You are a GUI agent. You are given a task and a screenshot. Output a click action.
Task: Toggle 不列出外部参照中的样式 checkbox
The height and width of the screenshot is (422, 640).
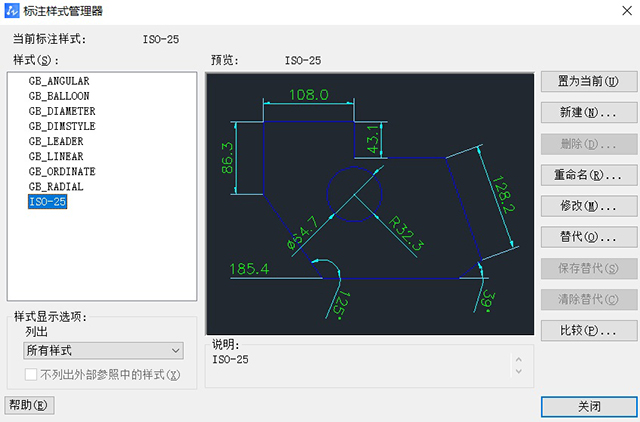tap(31, 375)
